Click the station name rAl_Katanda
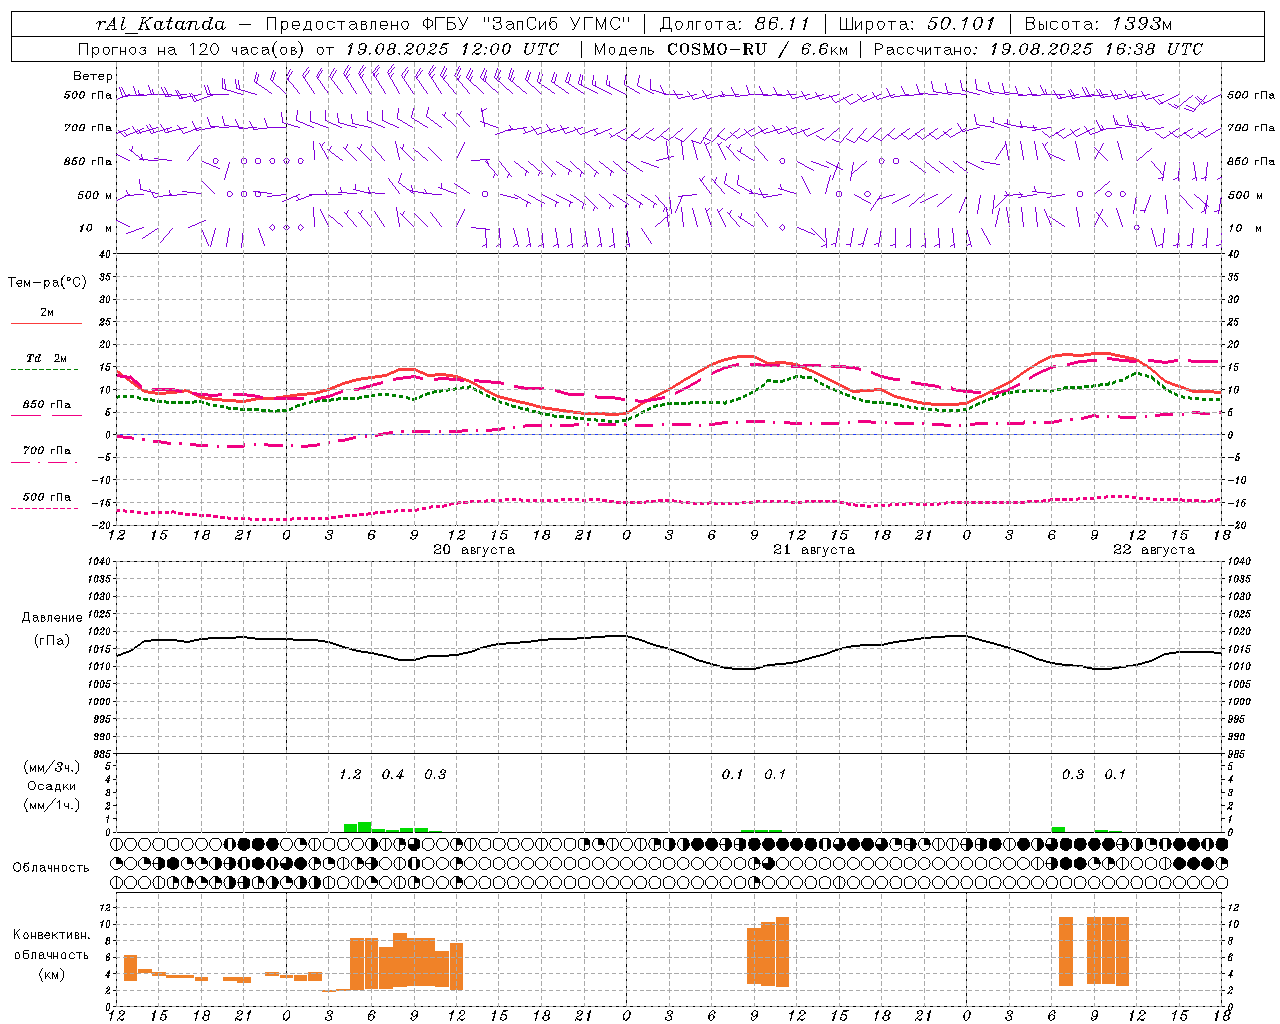Screen dimensions: 1280x1024 [161, 24]
